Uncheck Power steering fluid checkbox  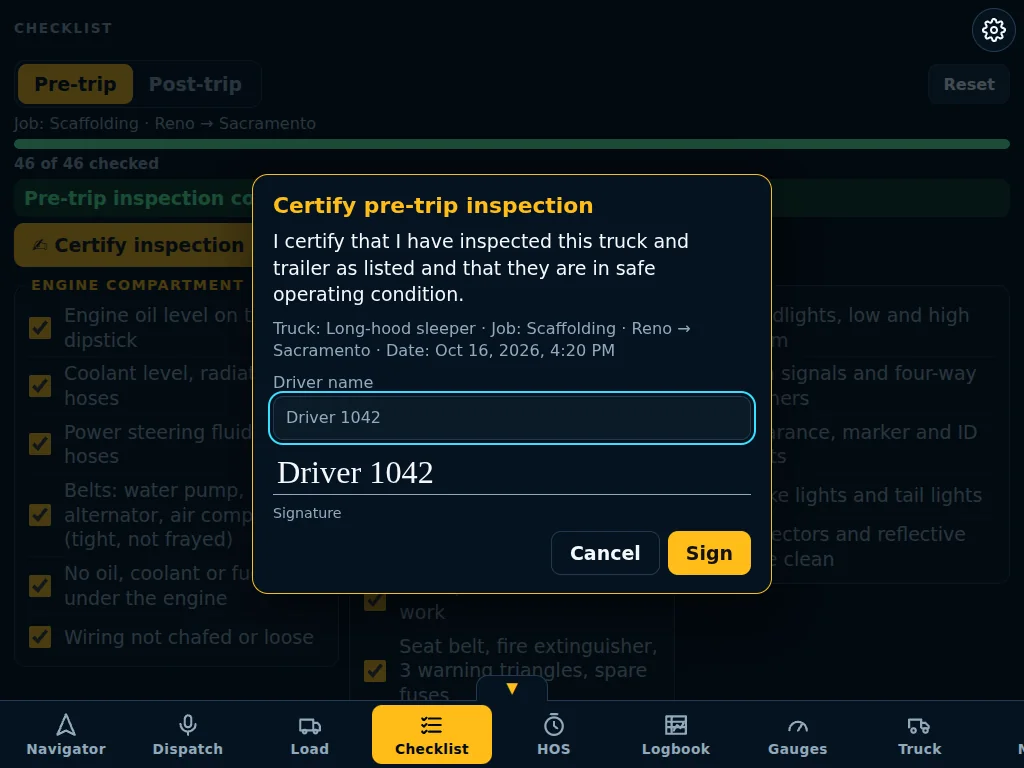click(x=40, y=444)
